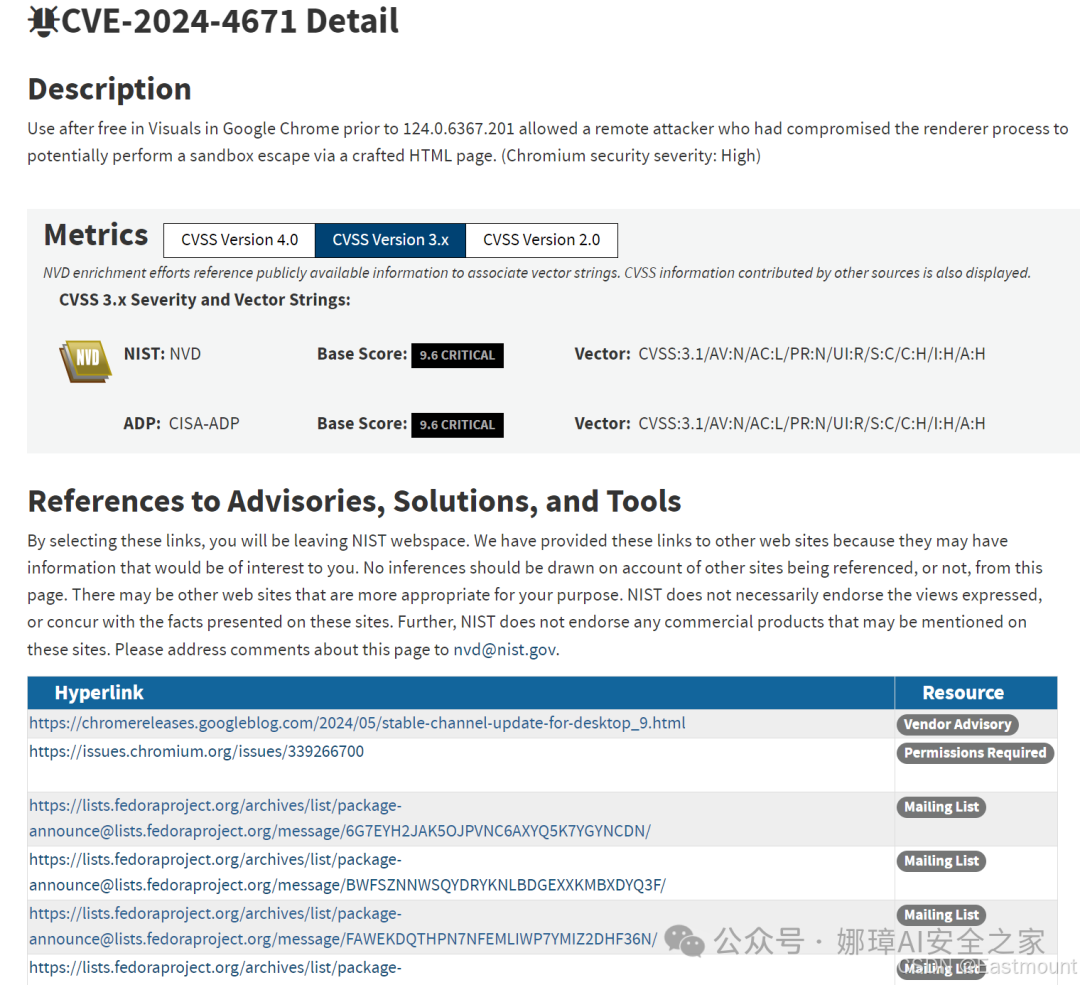Click the "Use after free in Visuals" description text
The image size is (1080, 985).
(548, 142)
